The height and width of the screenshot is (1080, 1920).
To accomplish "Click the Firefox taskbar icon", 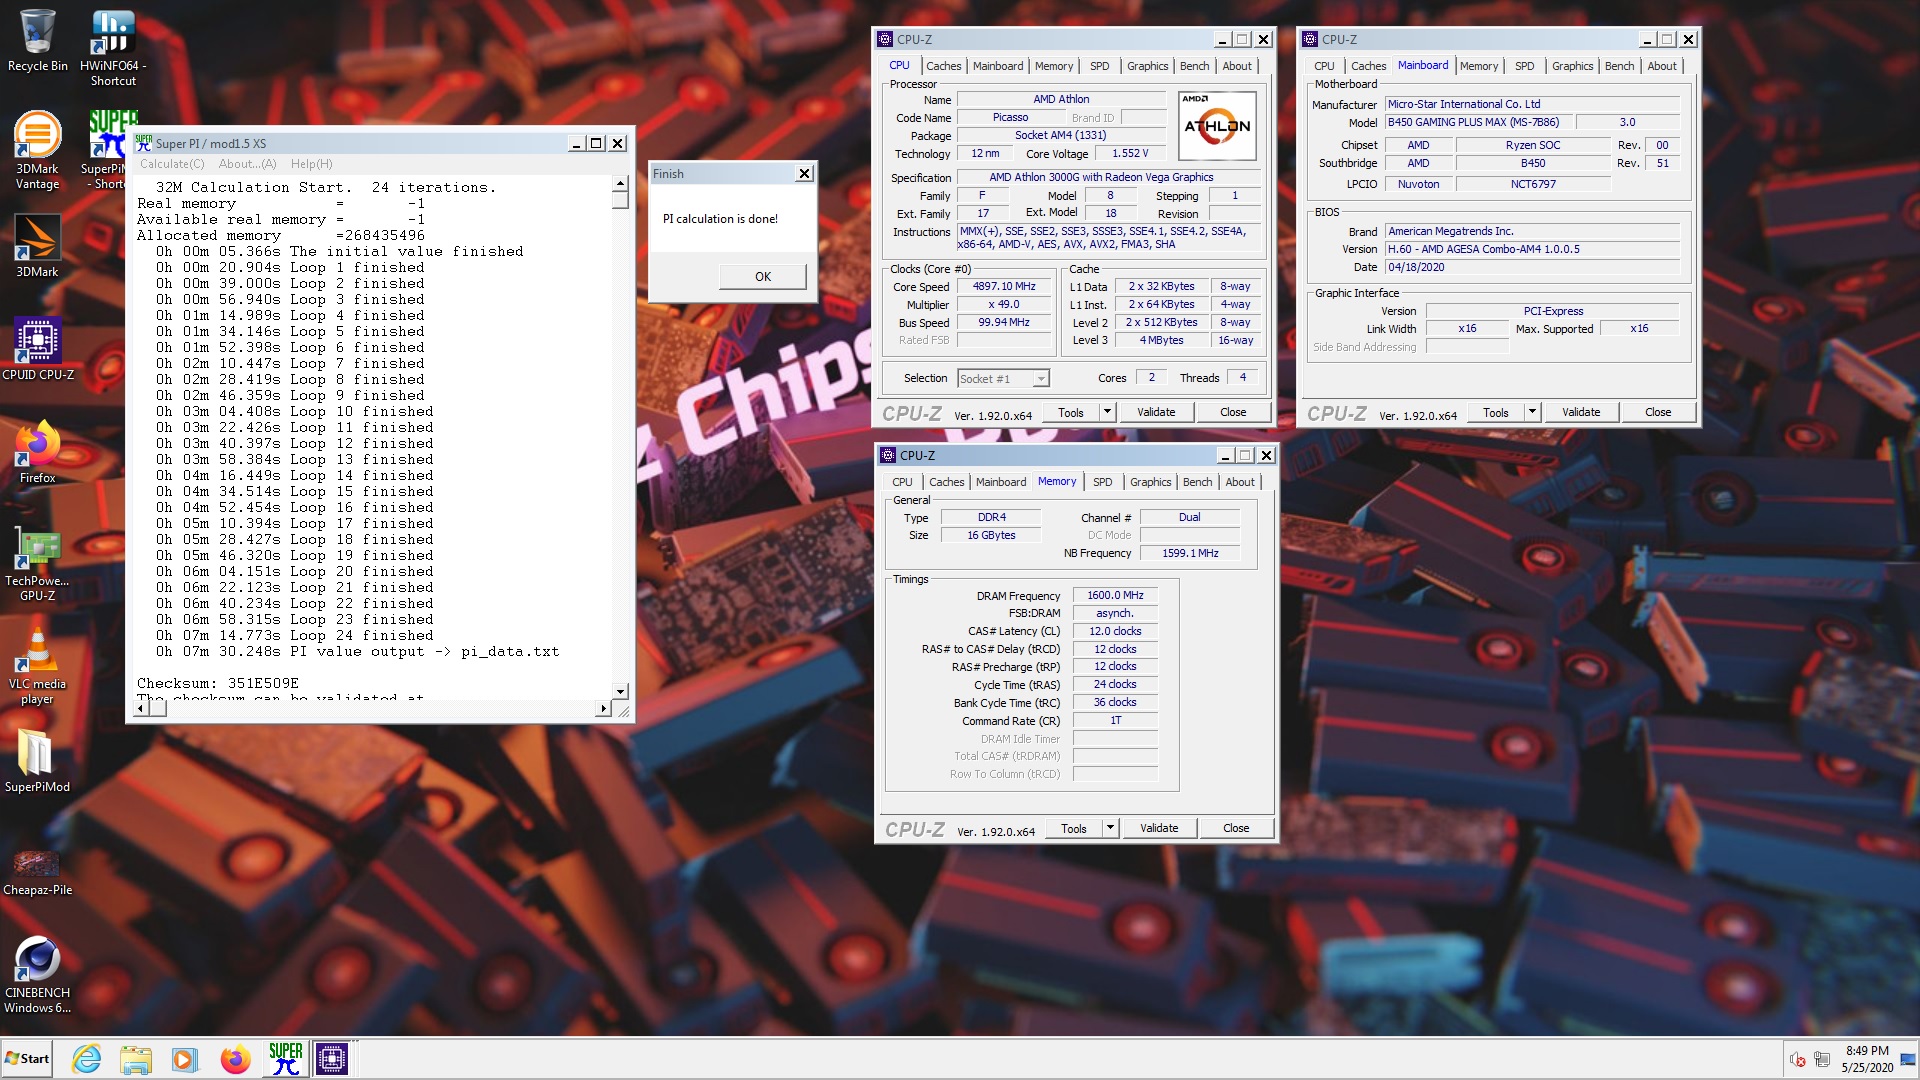I will (x=235, y=1059).
